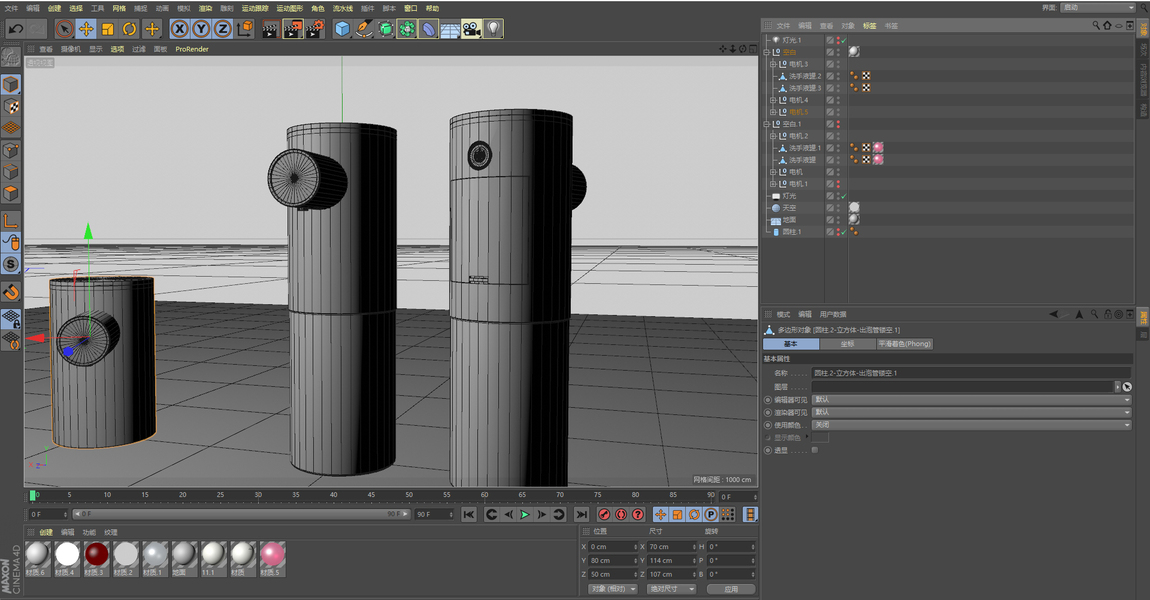The width and height of the screenshot is (1150, 600).
Task: Collapse the 空白.1 group
Action: pos(766,124)
